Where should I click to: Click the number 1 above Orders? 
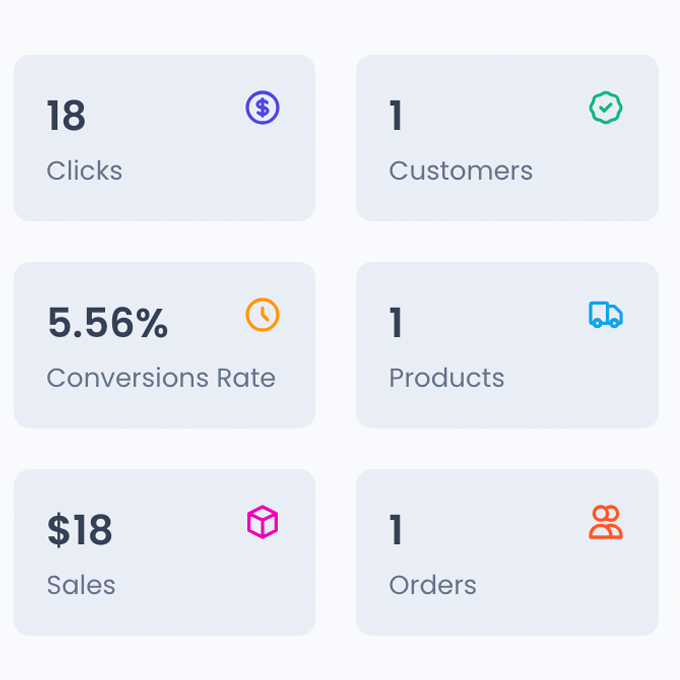[396, 530]
